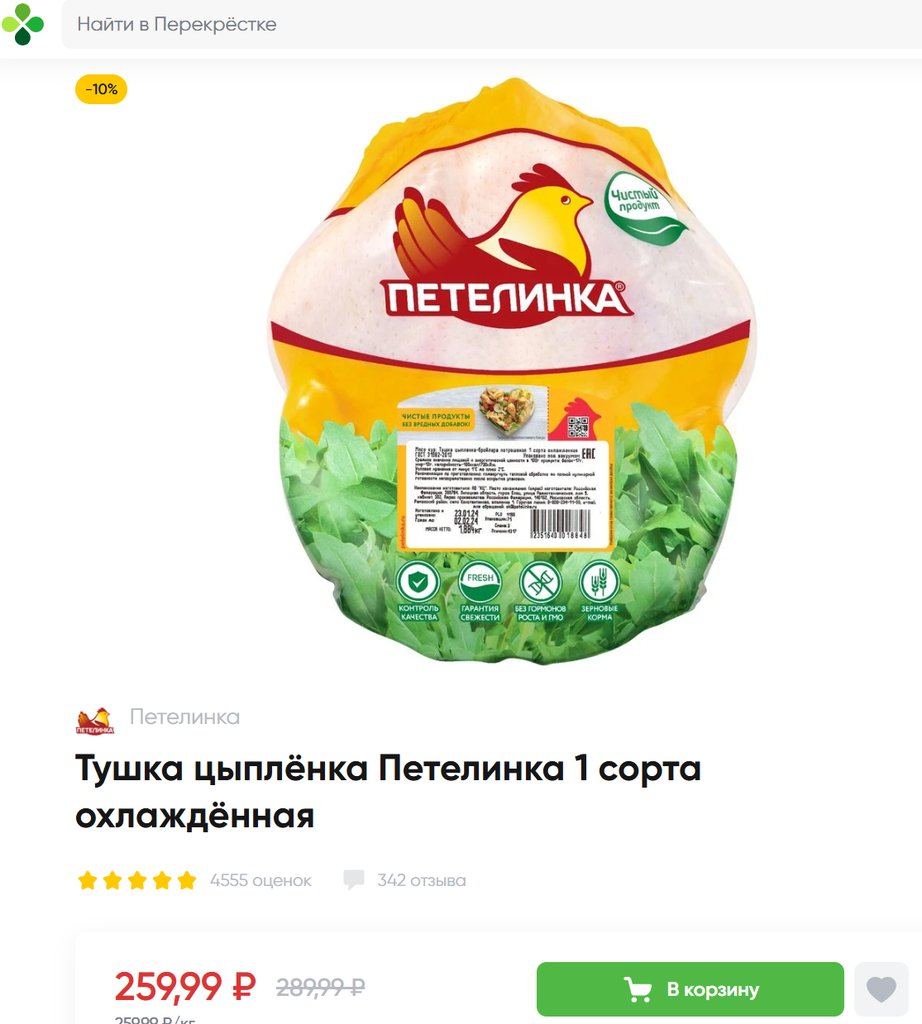Open the Петелинка brand link

(185, 717)
